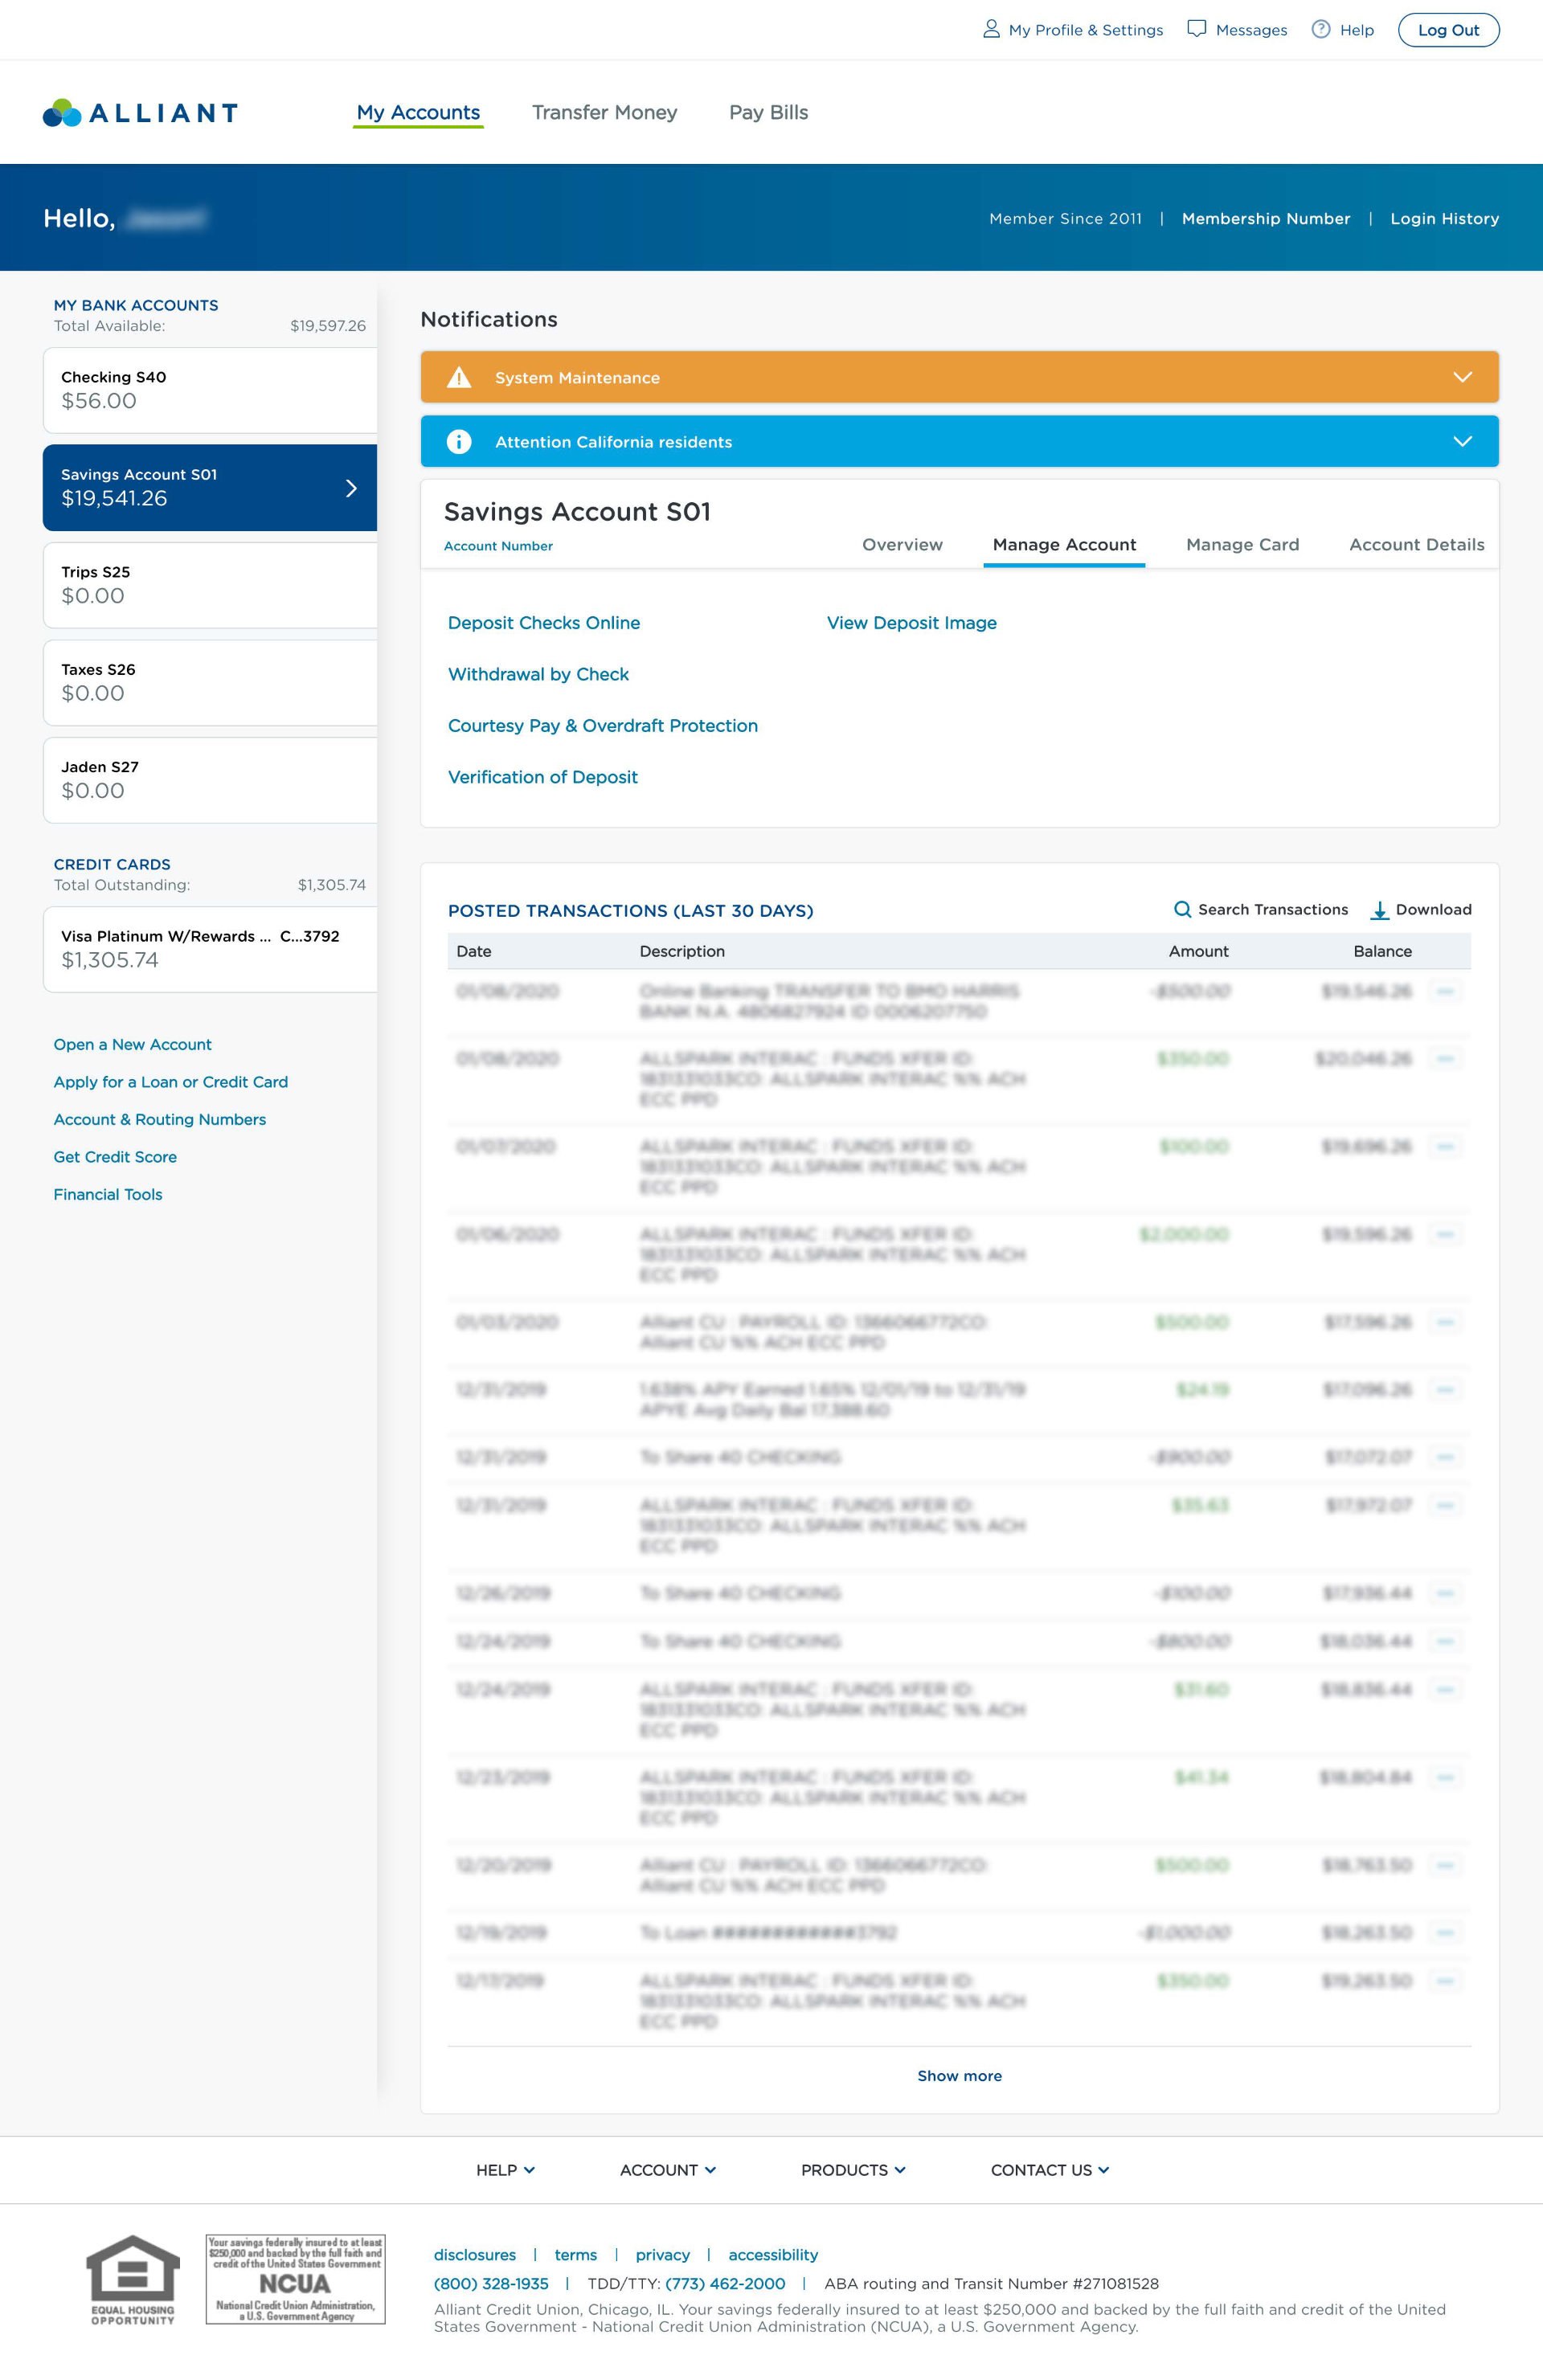Open the CONTACT US footer dropdown

pos(1050,2170)
